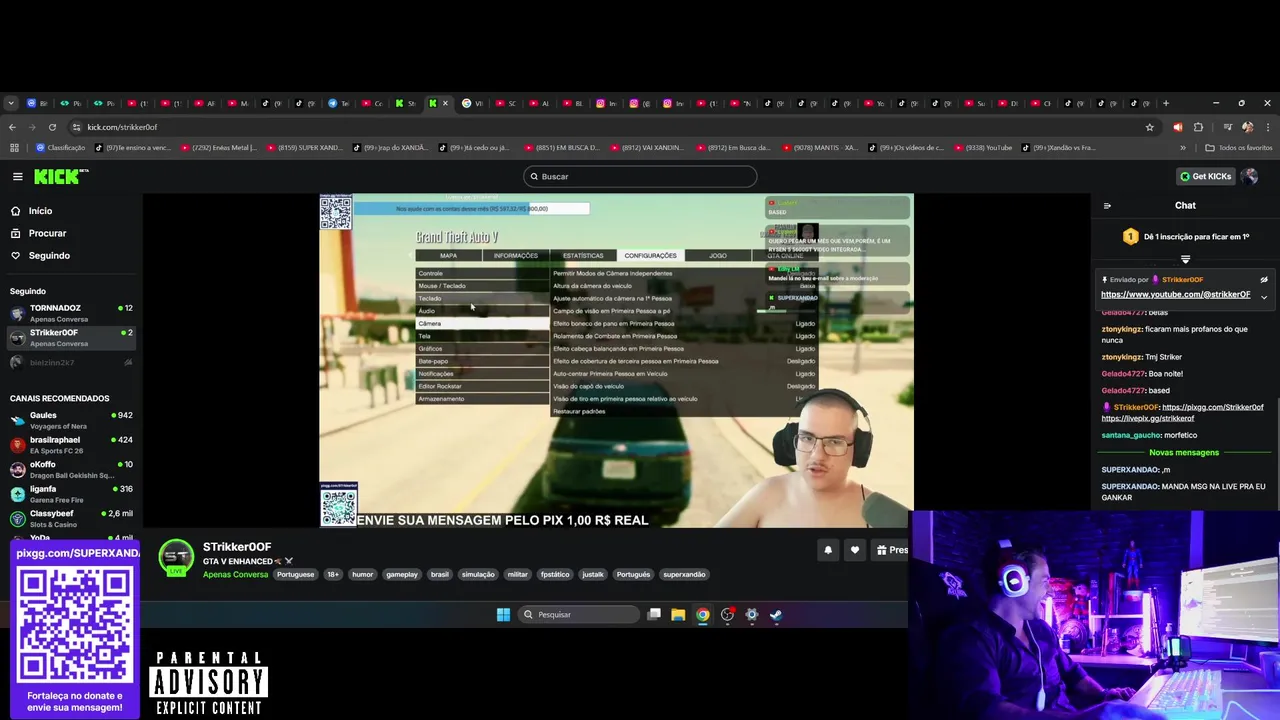
Task: Open Steam from the taskbar
Action: pos(776,615)
